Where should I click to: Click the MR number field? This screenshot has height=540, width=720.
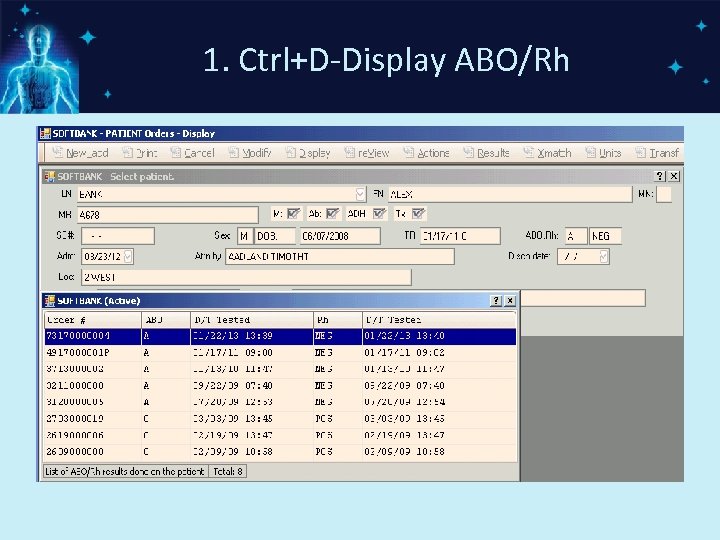tap(168, 215)
